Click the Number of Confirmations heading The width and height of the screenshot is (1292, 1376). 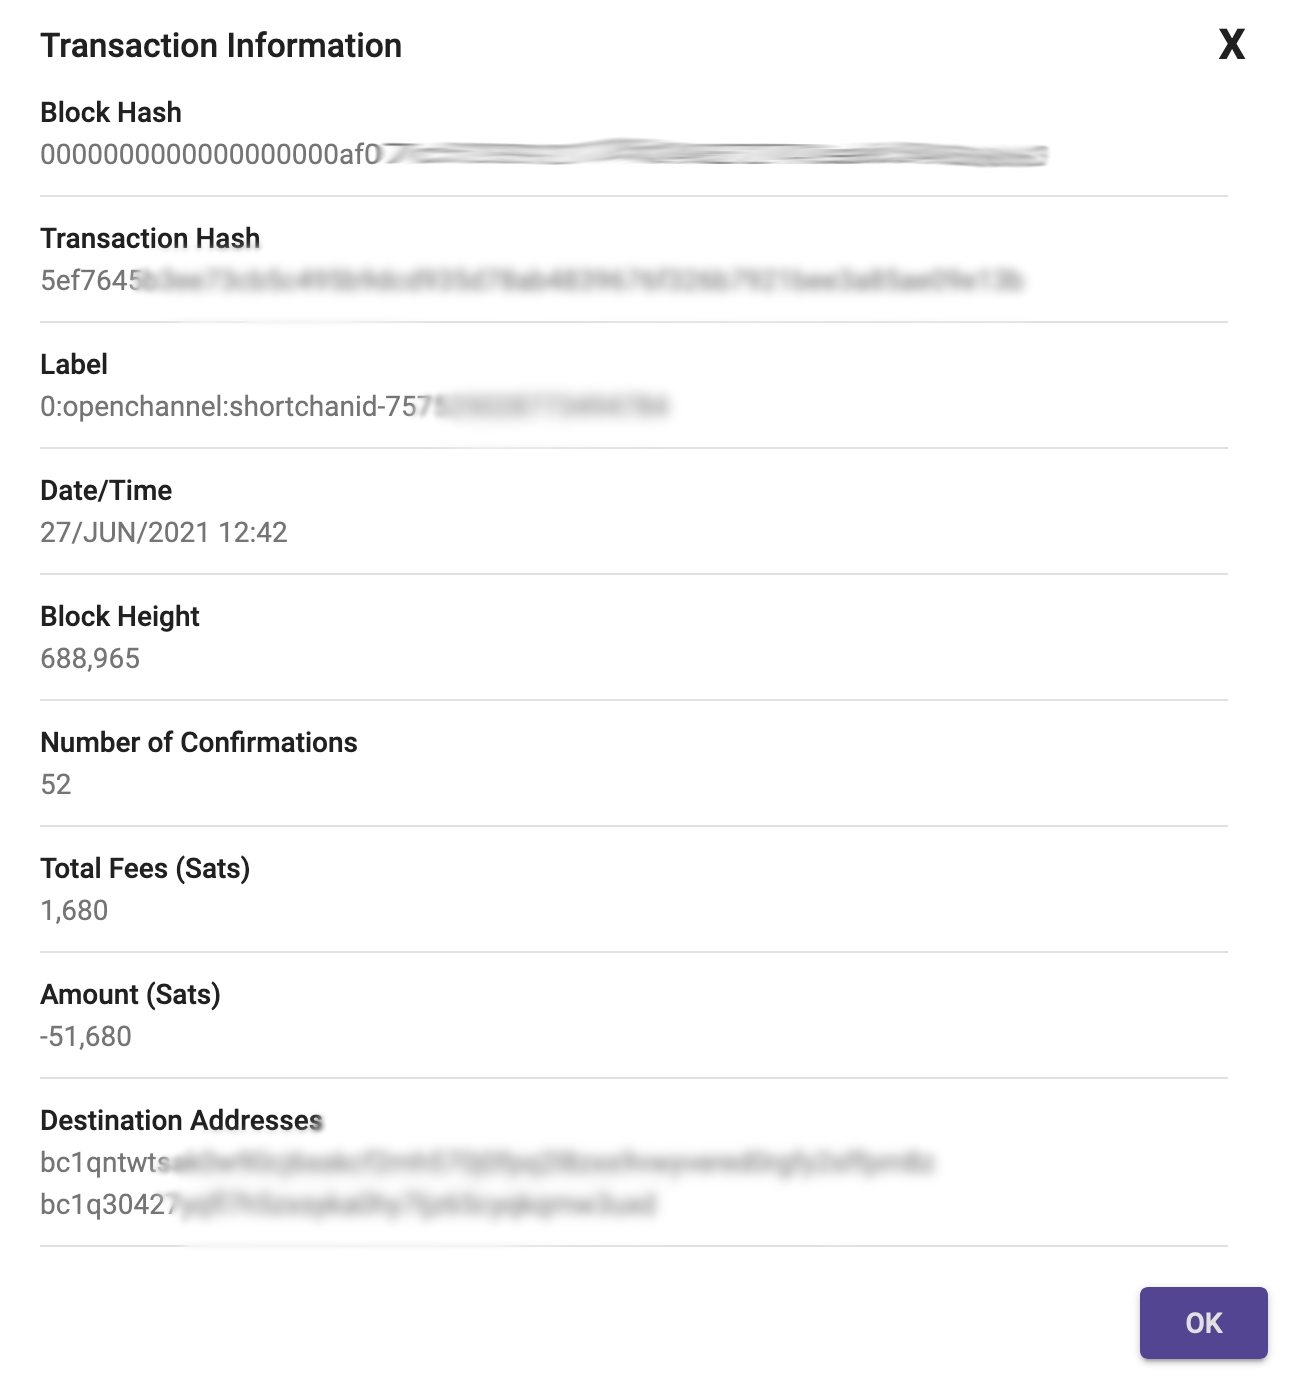point(199,742)
